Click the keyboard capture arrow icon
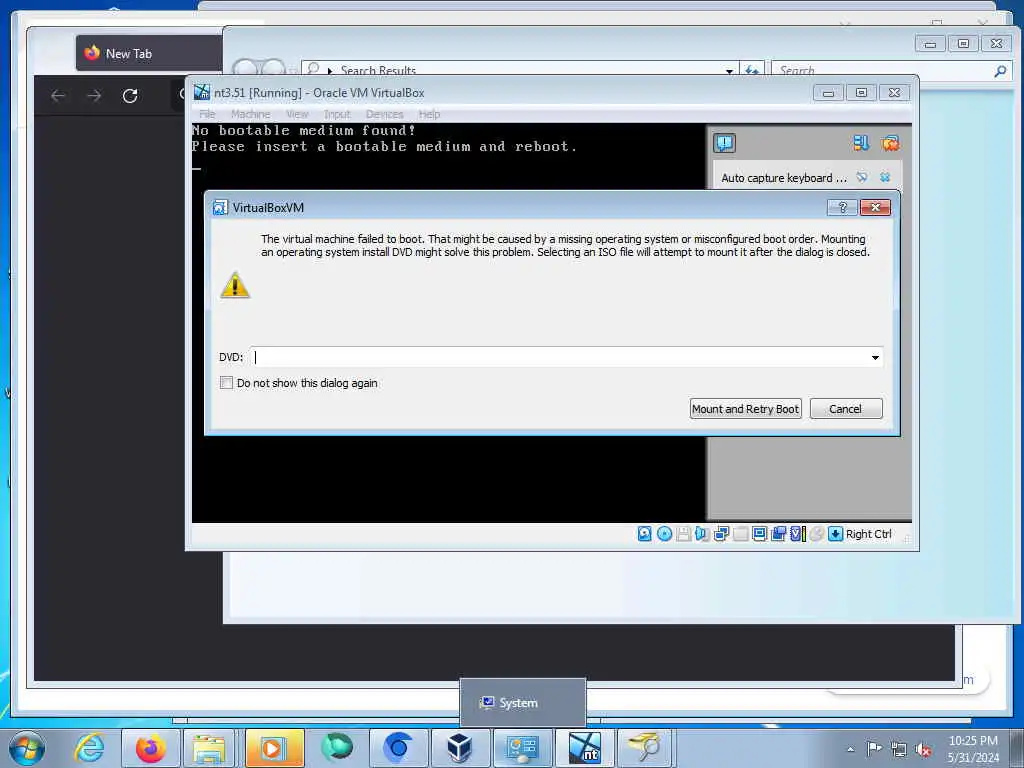Viewport: 1024px width, 768px height. (835, 534)
